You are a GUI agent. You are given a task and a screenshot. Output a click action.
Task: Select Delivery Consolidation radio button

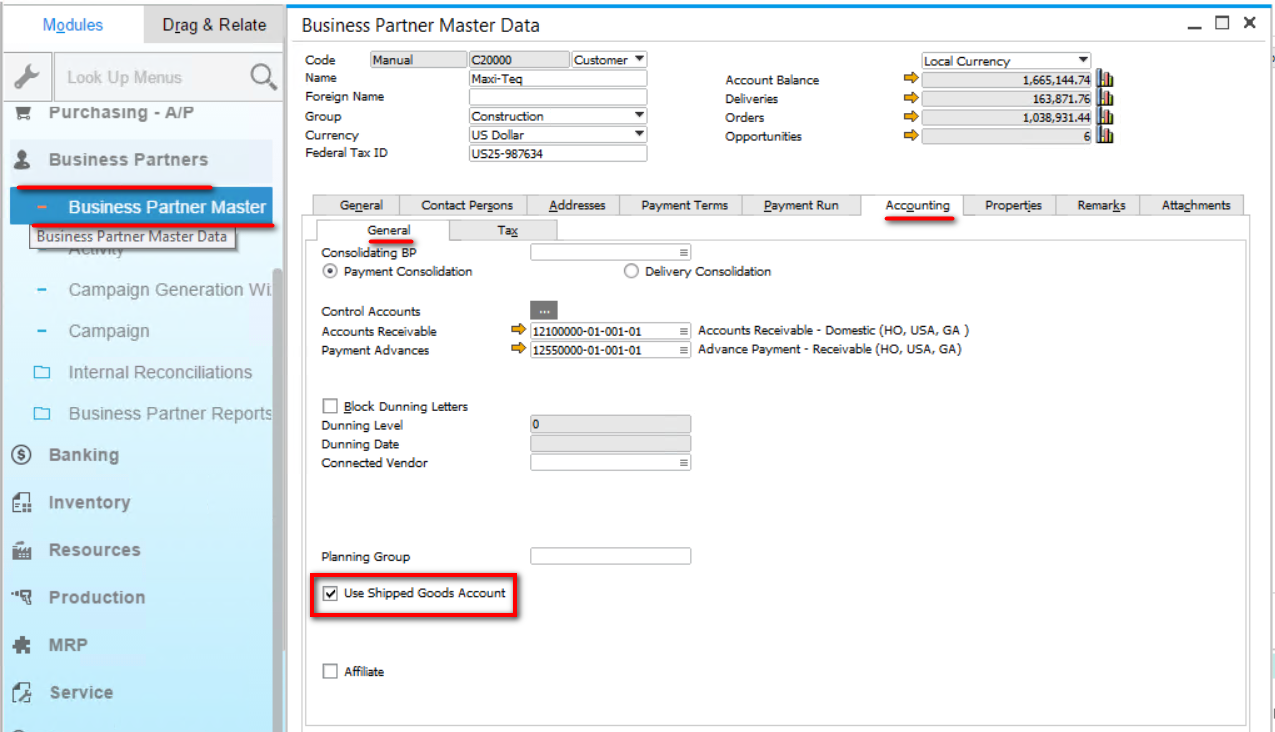631,271
